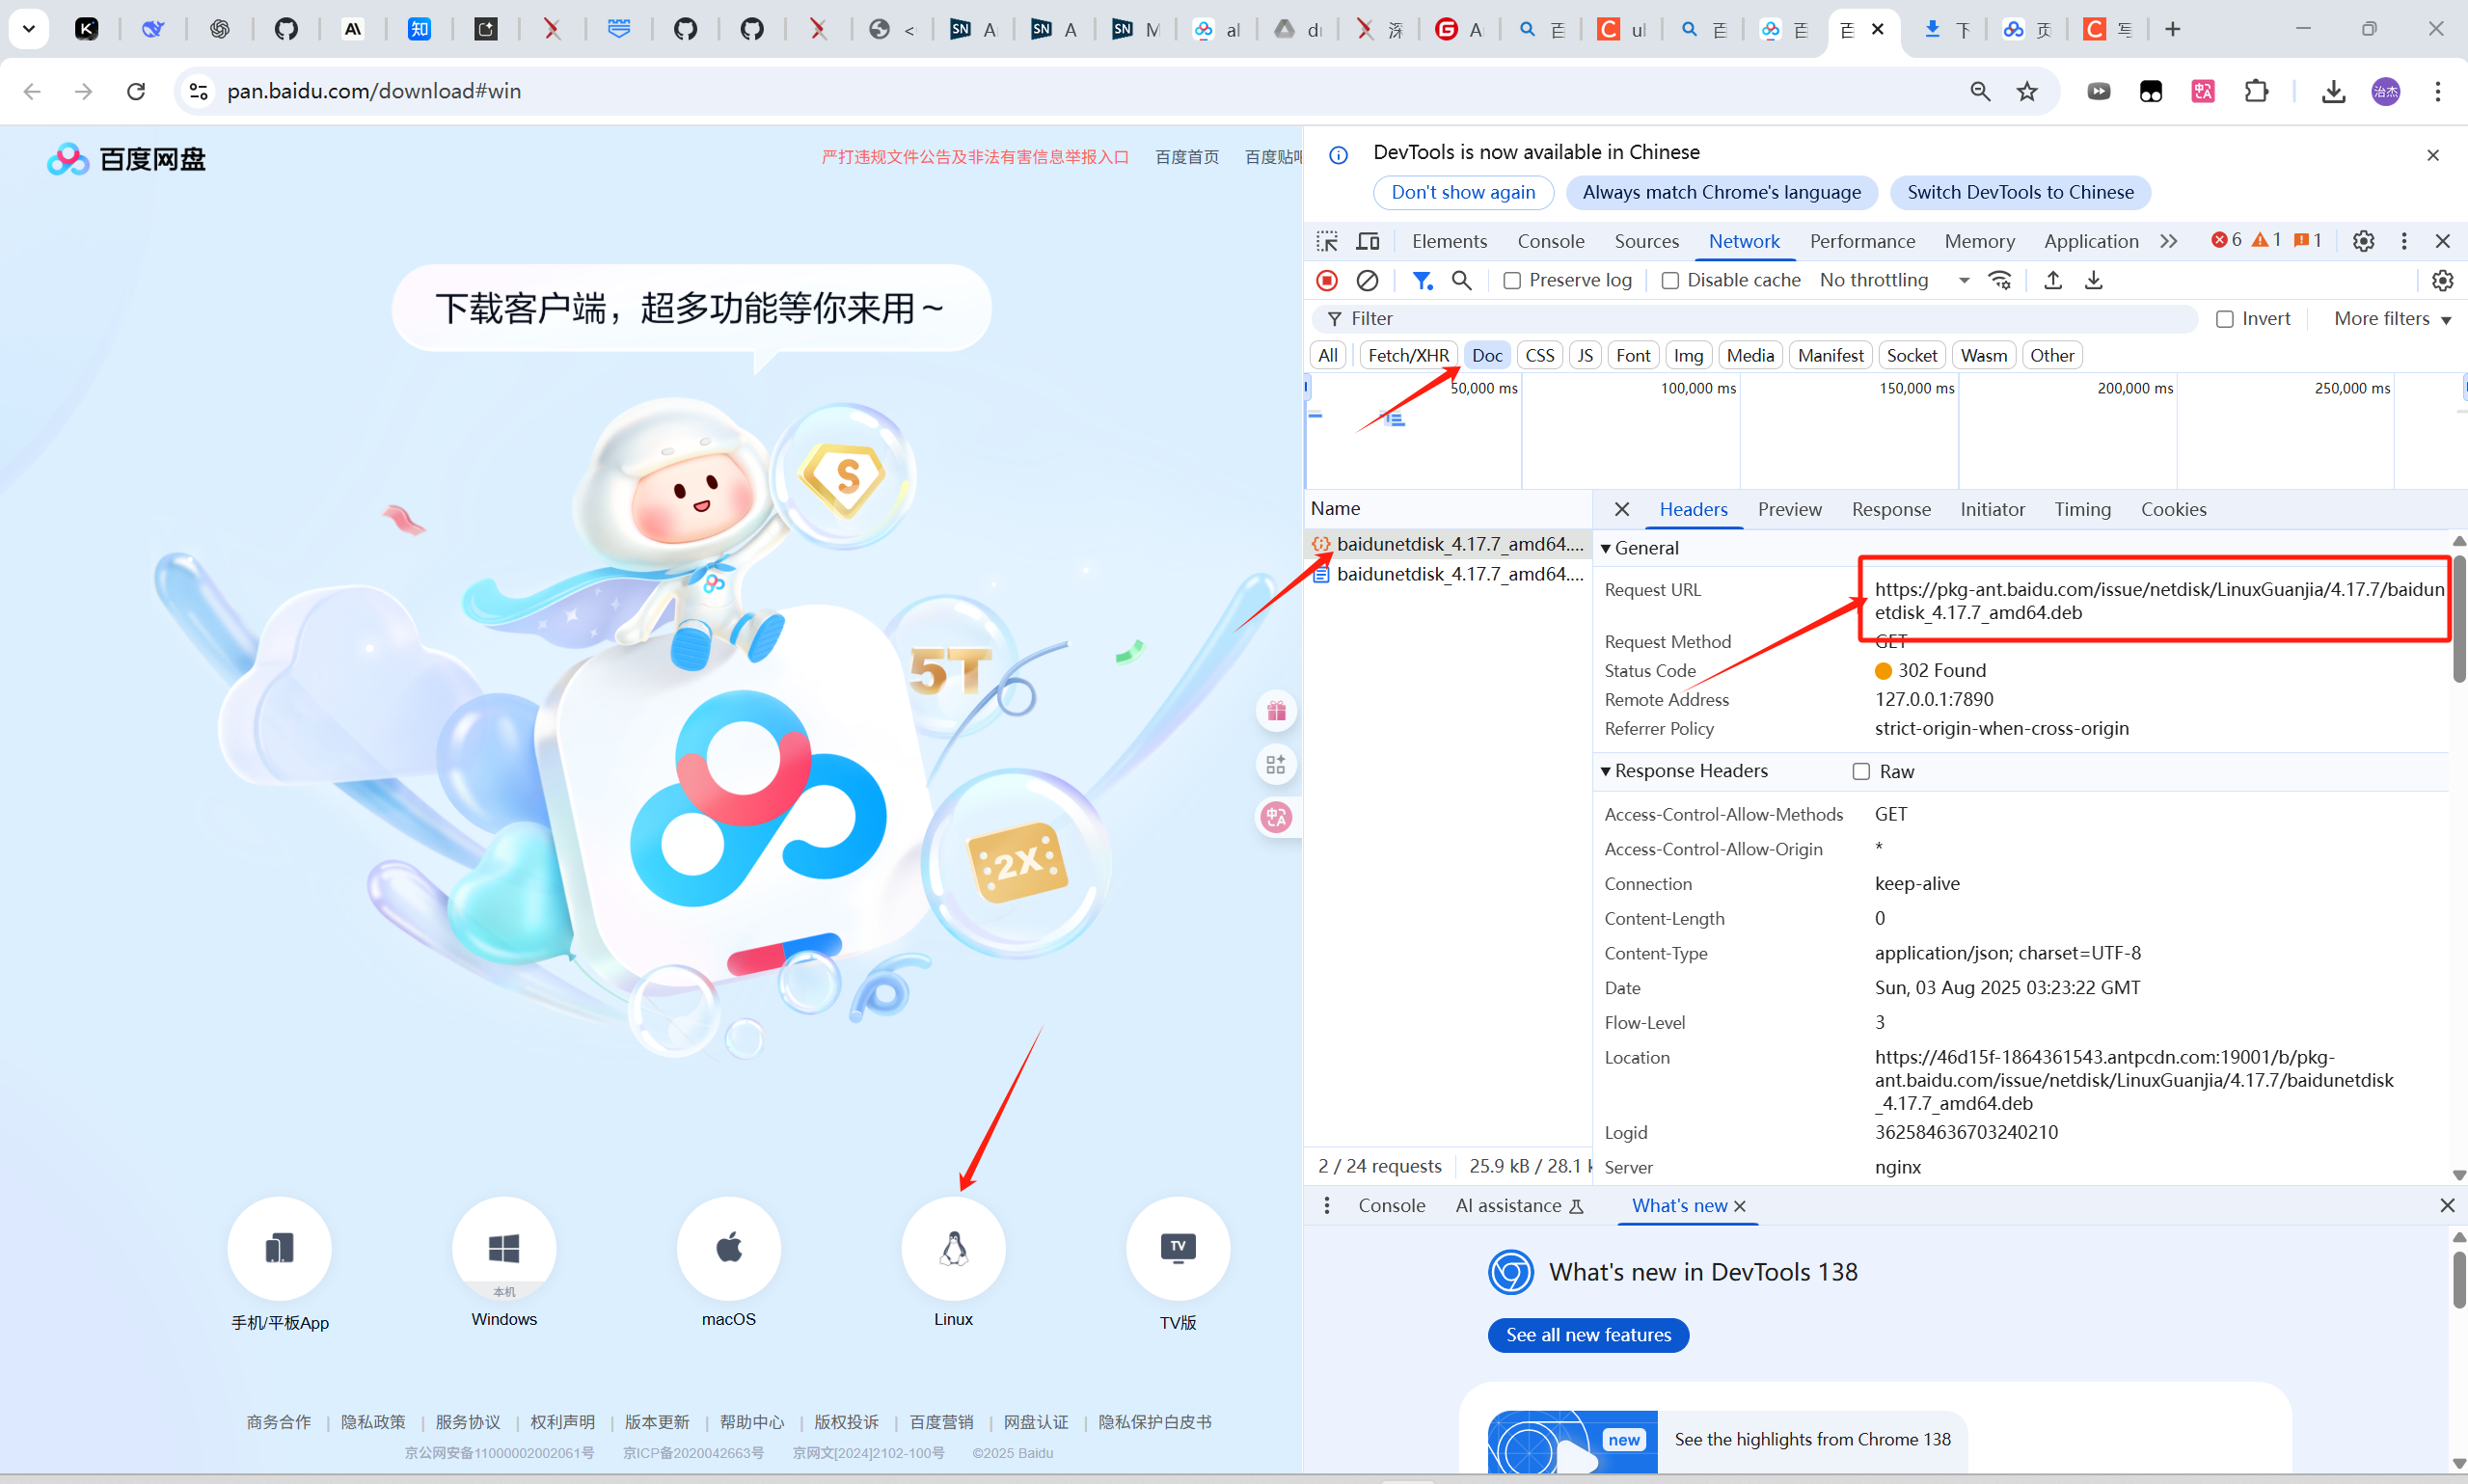
Task: Switch to the Sources tab
Action: pyautogui.click(x=1646, y=241)
